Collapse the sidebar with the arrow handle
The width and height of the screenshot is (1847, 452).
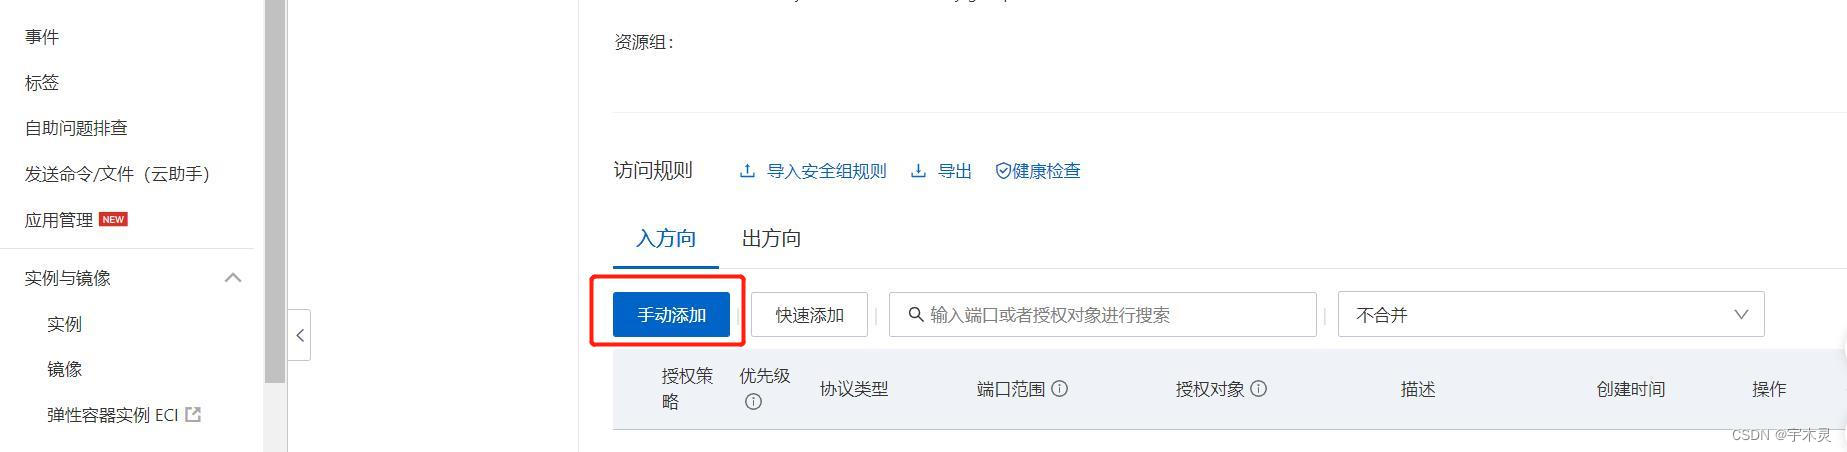pos(300,335)
